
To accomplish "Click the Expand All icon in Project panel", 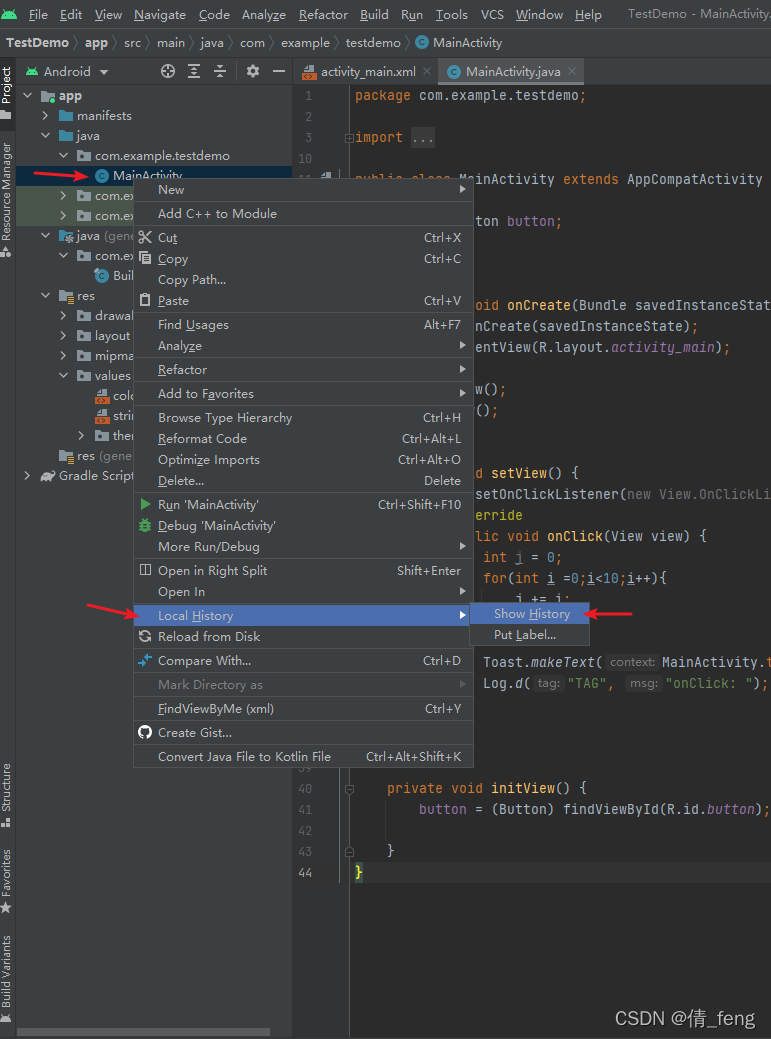I will click(x=194, y=72).
